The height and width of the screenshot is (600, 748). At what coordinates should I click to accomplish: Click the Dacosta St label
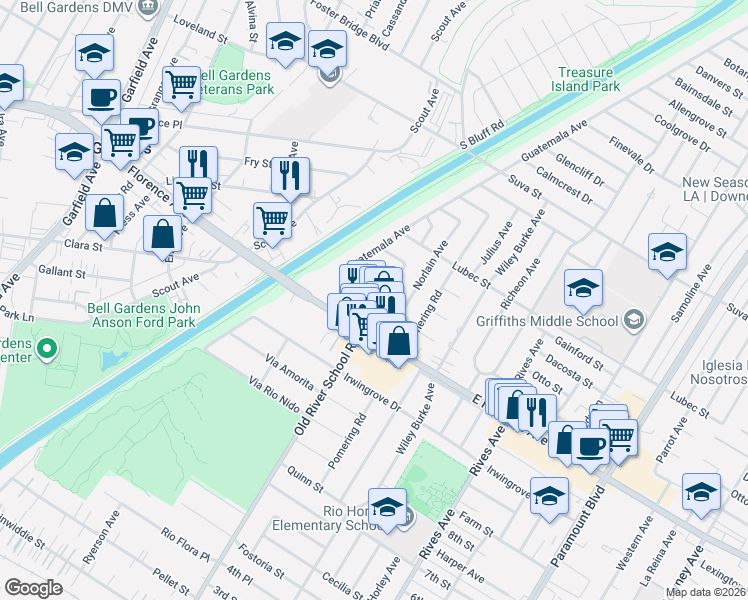[569, 371]
